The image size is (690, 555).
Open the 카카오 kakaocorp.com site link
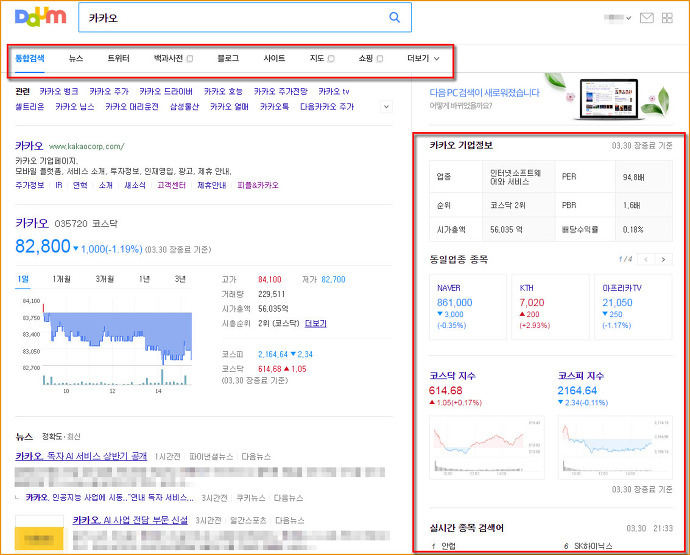(x=29, y=146)
